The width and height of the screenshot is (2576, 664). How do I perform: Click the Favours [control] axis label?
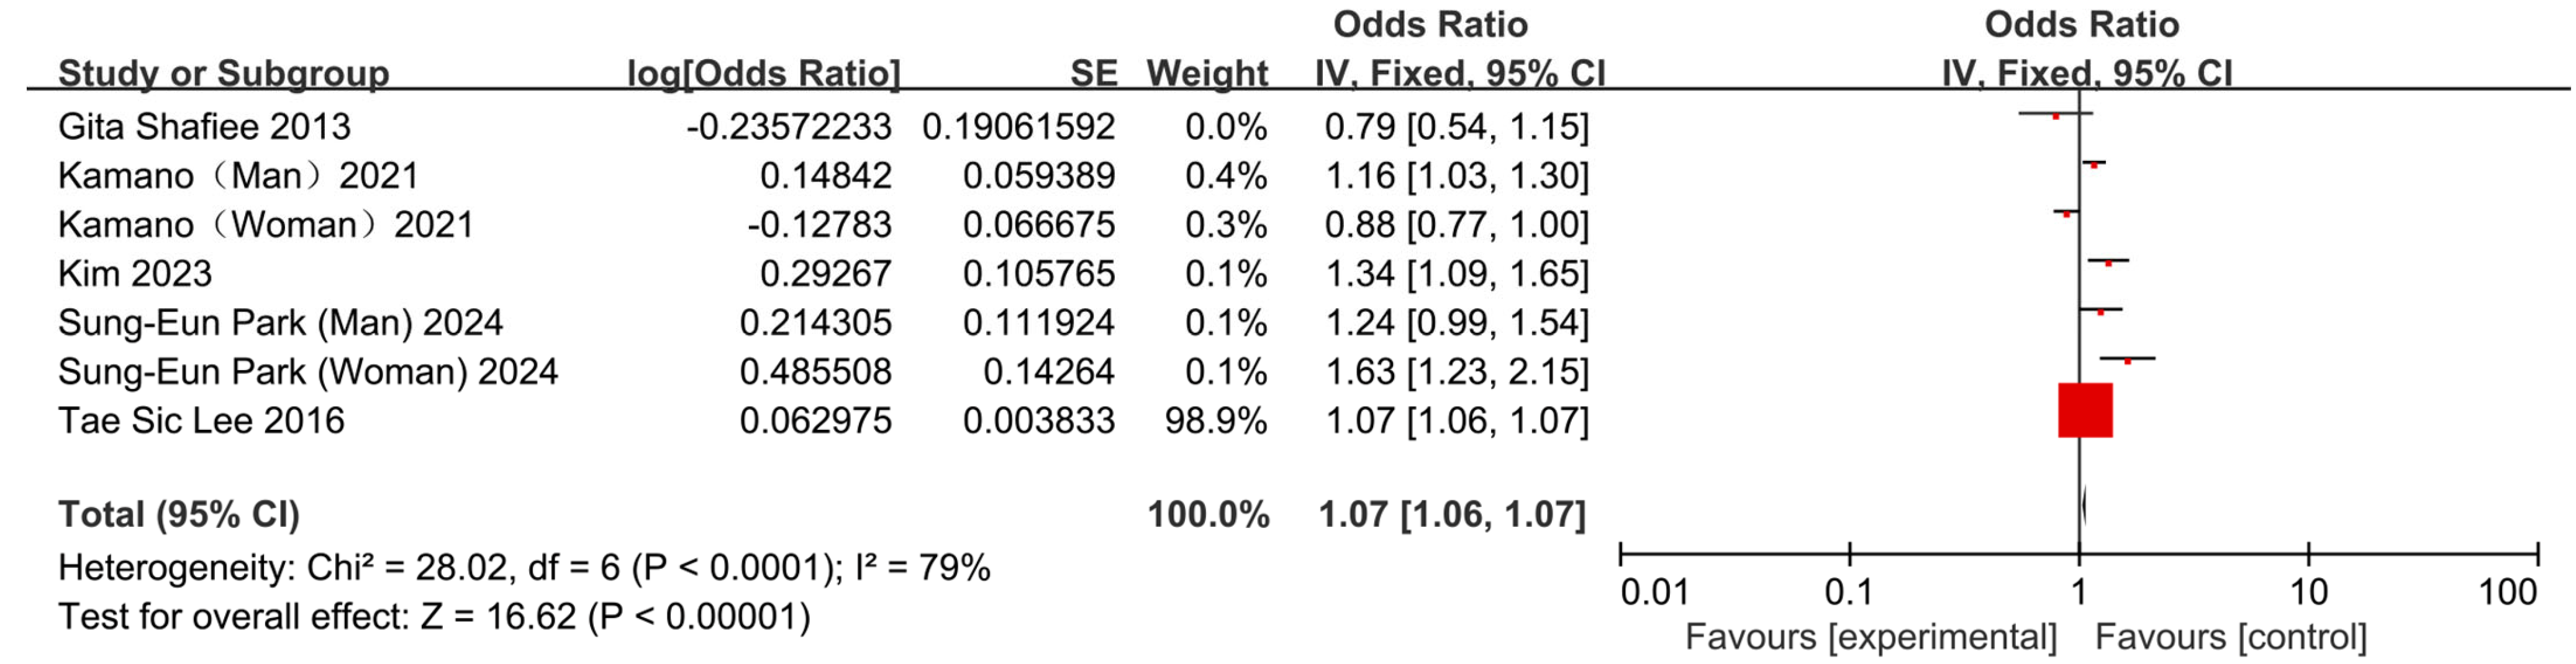click(x=2231, y=637)
